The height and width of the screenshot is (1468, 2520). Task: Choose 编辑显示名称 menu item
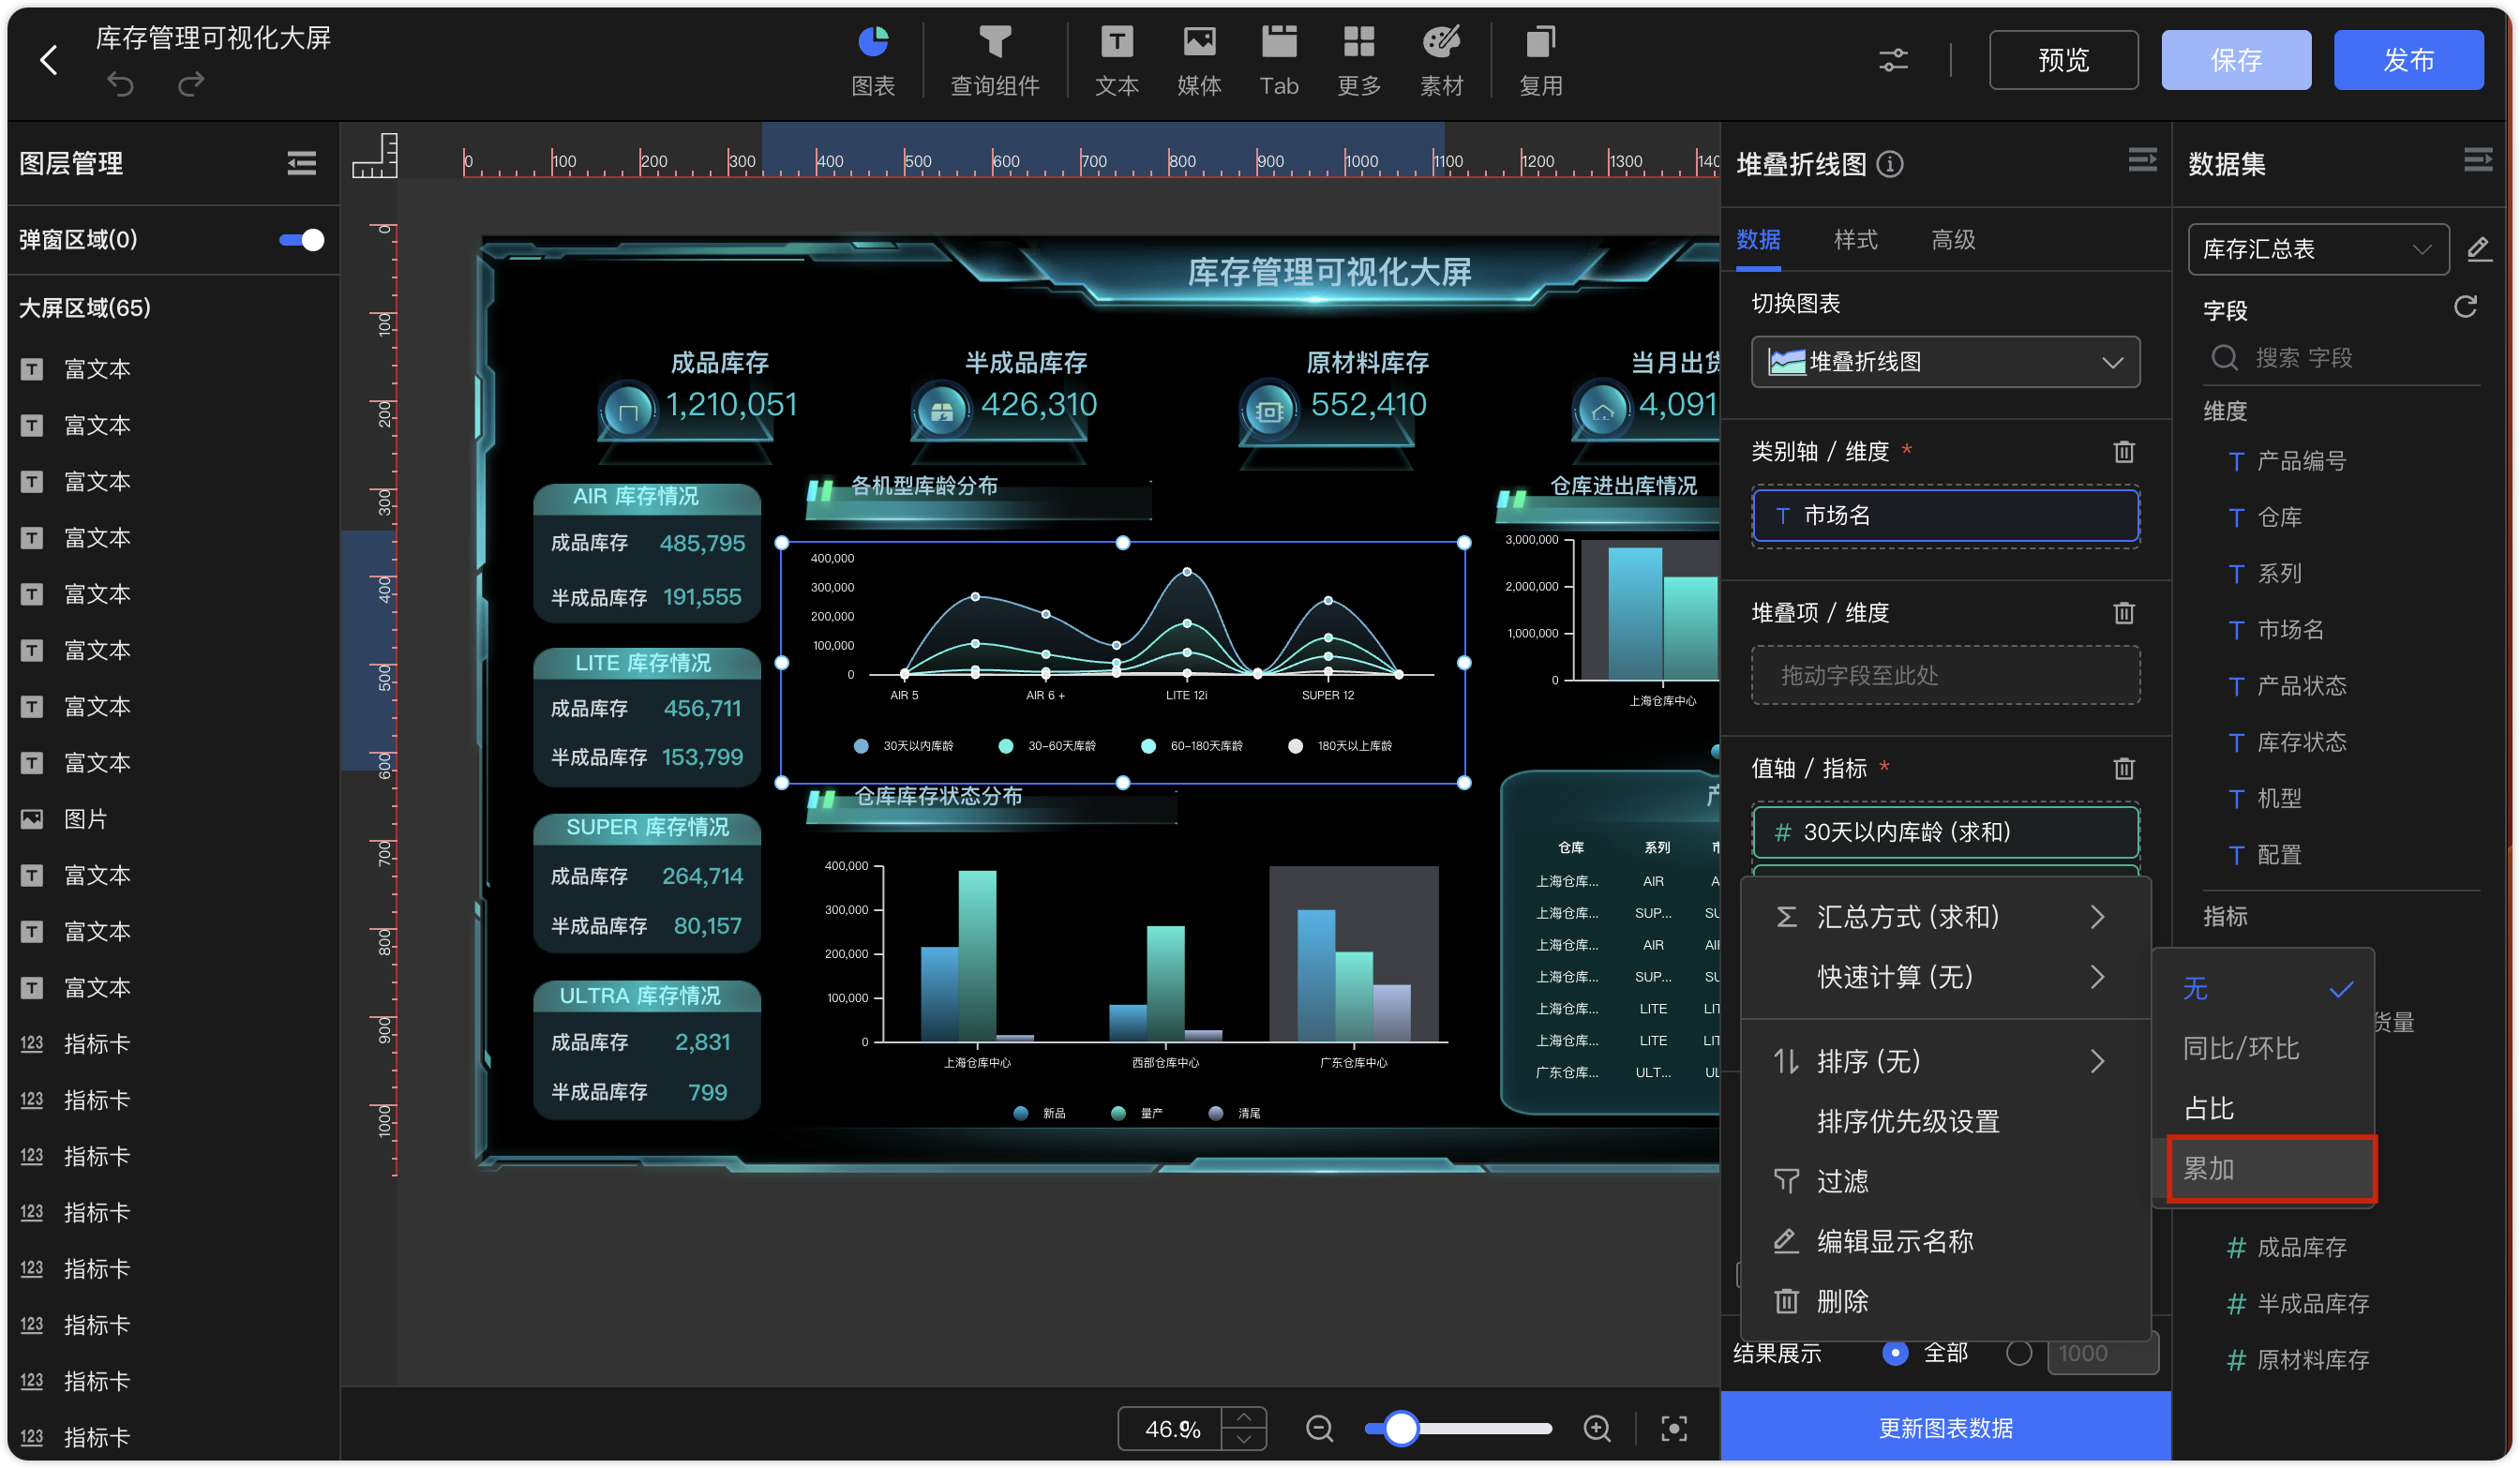click(1945, 1242)
